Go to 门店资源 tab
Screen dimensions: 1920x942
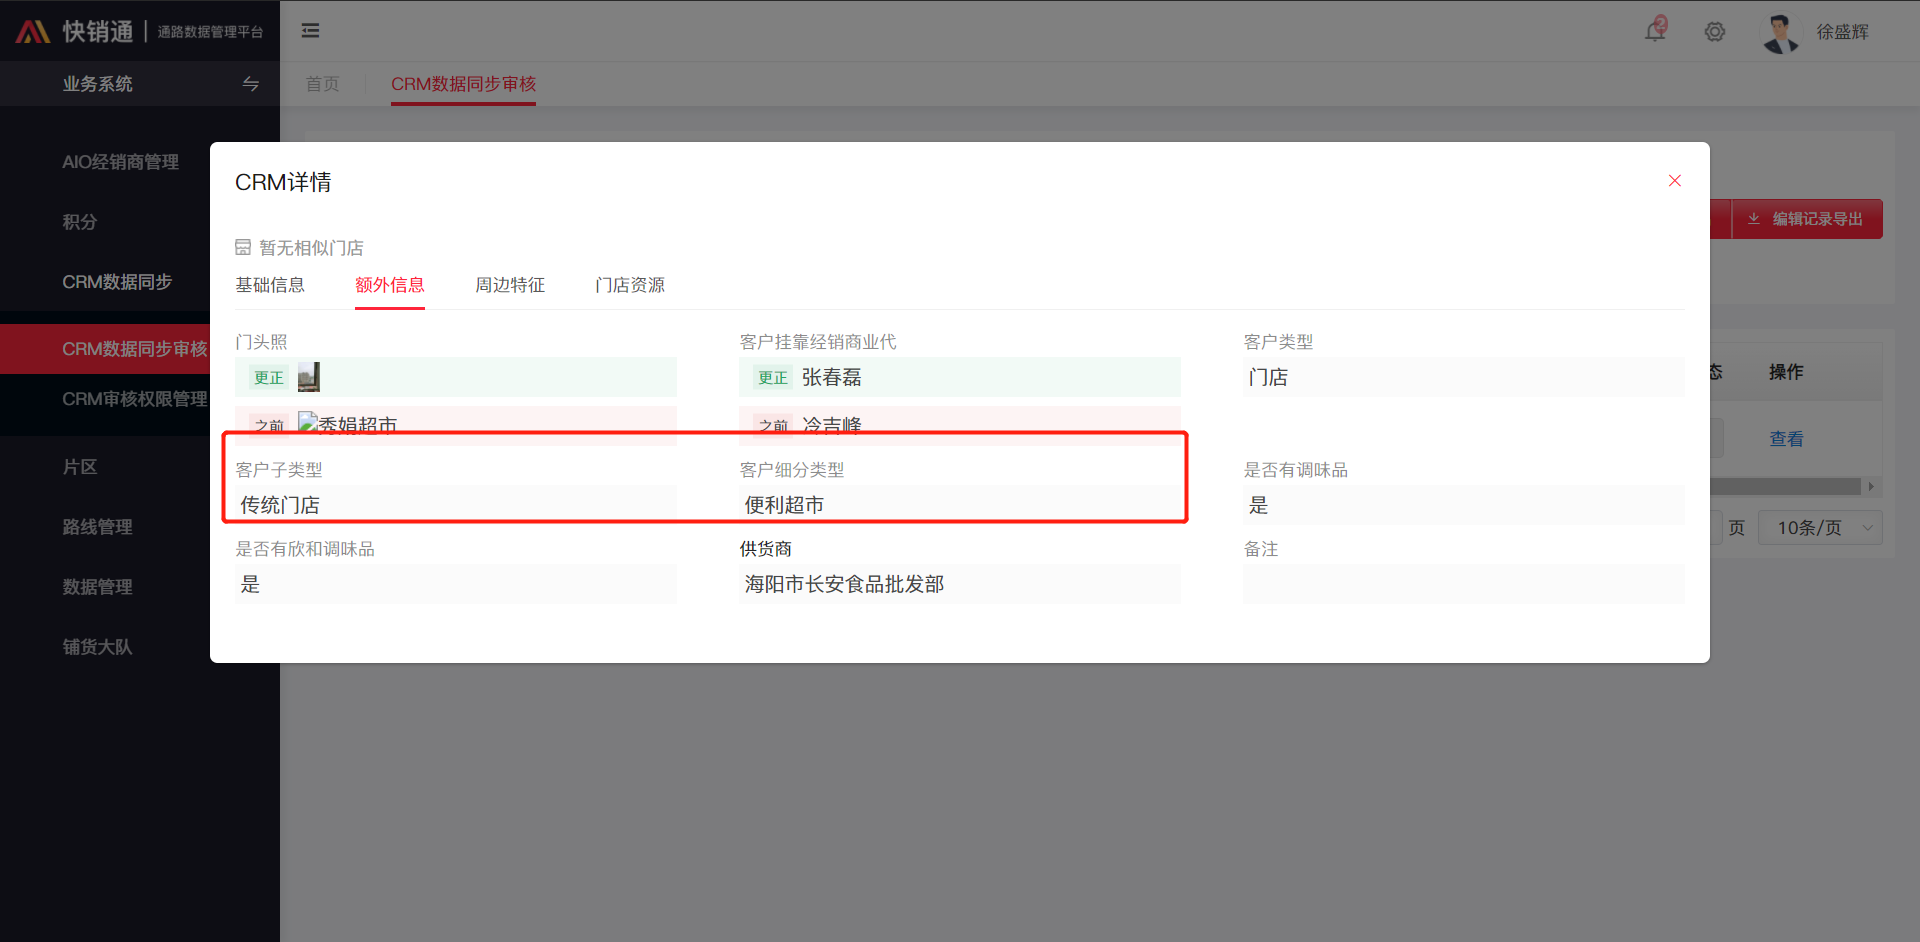[630, 285]
